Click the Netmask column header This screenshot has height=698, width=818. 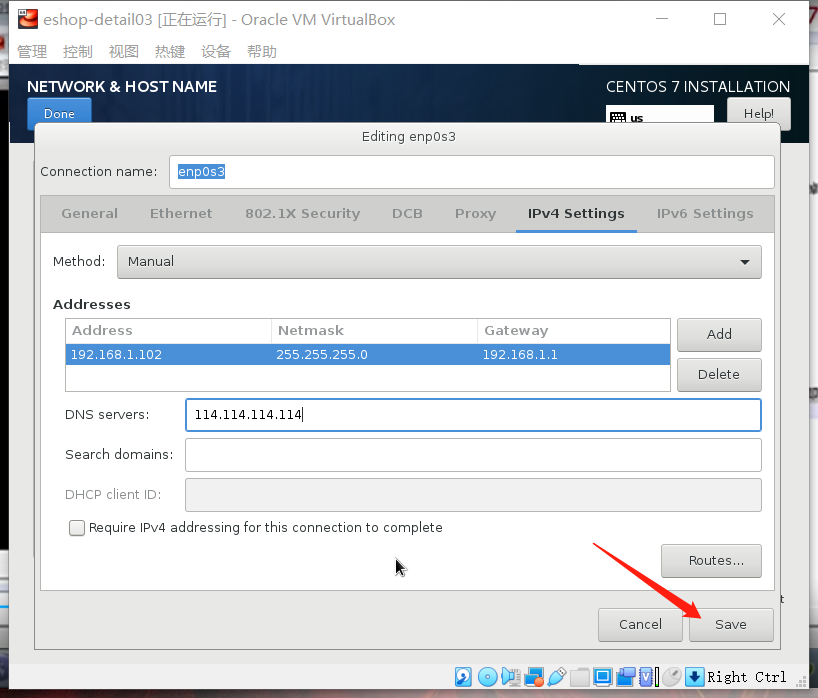(x=374, y=331)
